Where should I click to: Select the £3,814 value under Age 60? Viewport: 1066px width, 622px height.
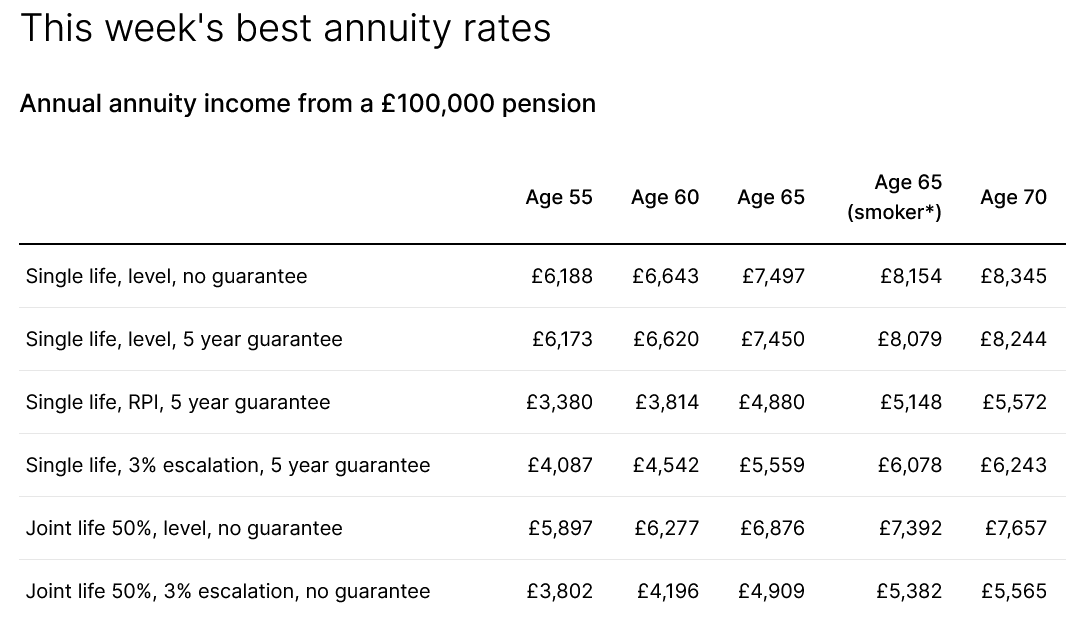tap(667, 402)
